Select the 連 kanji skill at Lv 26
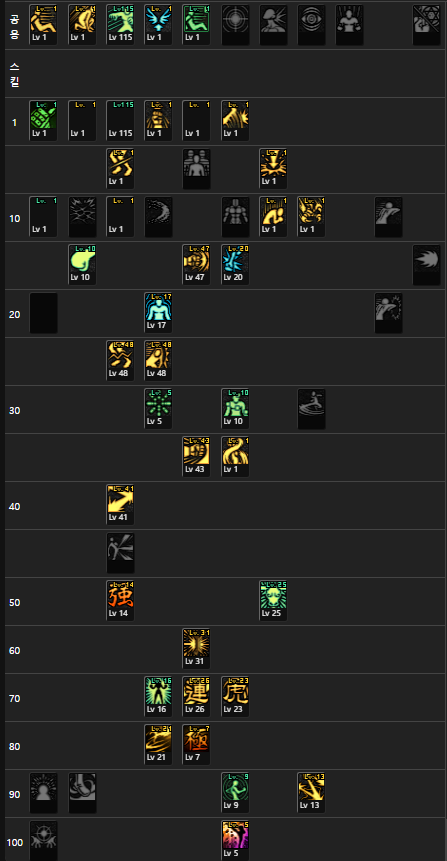The height and width of the screenshot is (861, 447). tap(197, 697)
